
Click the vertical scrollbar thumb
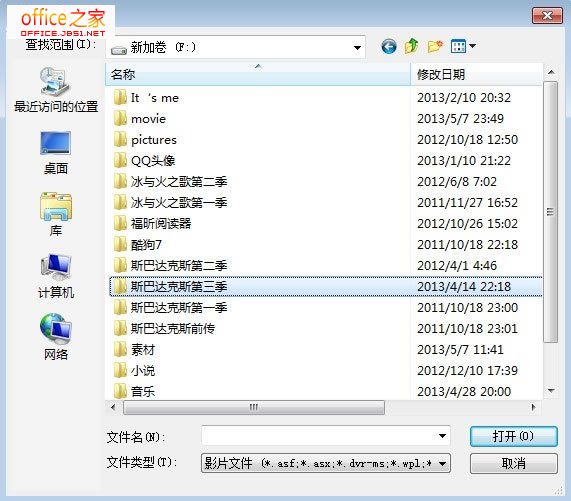(551, 212)
